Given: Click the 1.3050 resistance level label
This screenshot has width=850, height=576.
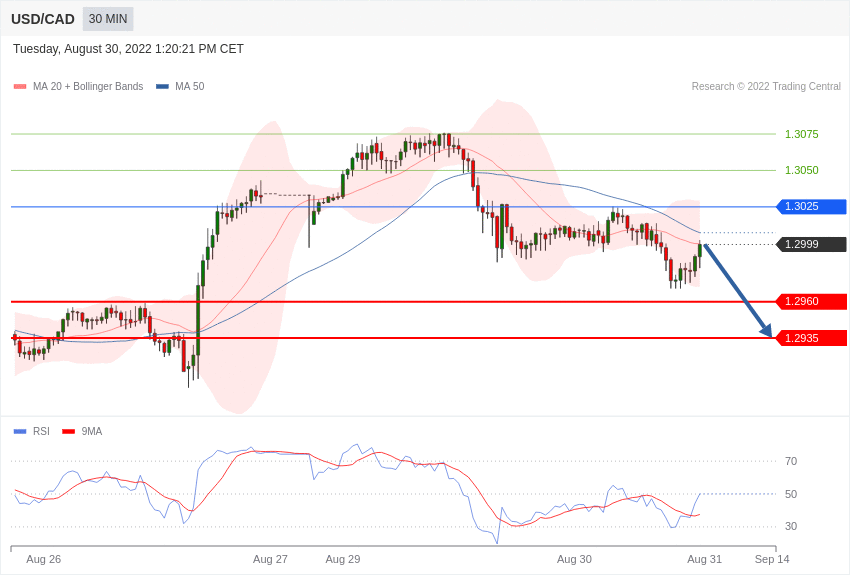Looking at the screenshot, I should coord(802,170).
